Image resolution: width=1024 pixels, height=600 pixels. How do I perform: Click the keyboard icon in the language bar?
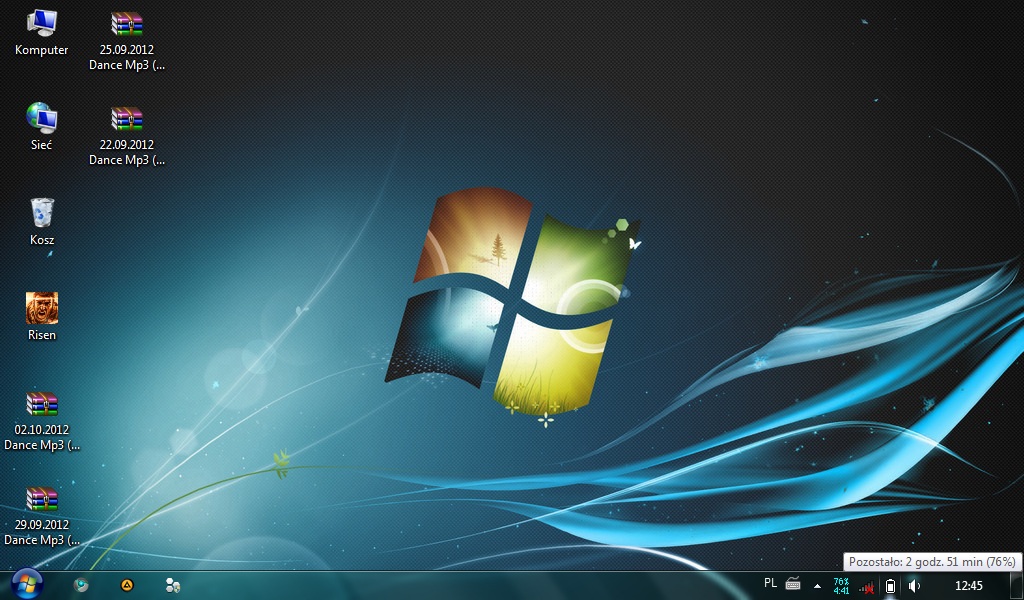tap(793, 584)
